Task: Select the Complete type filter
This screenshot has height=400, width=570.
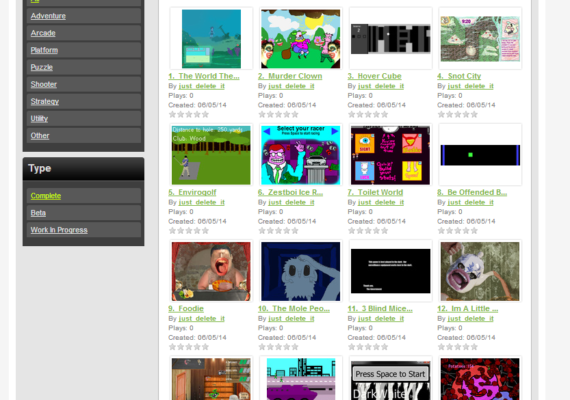Action: [x=45, y=196]
